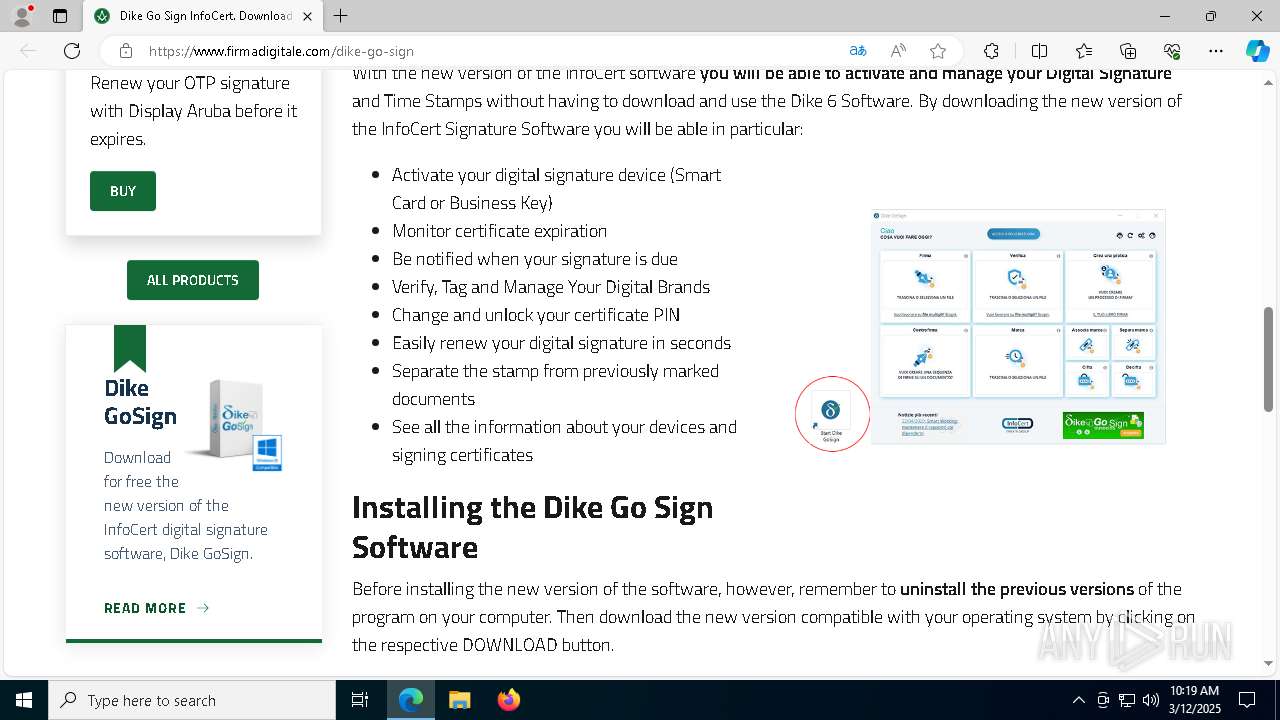Enable split screen view

1039,51
